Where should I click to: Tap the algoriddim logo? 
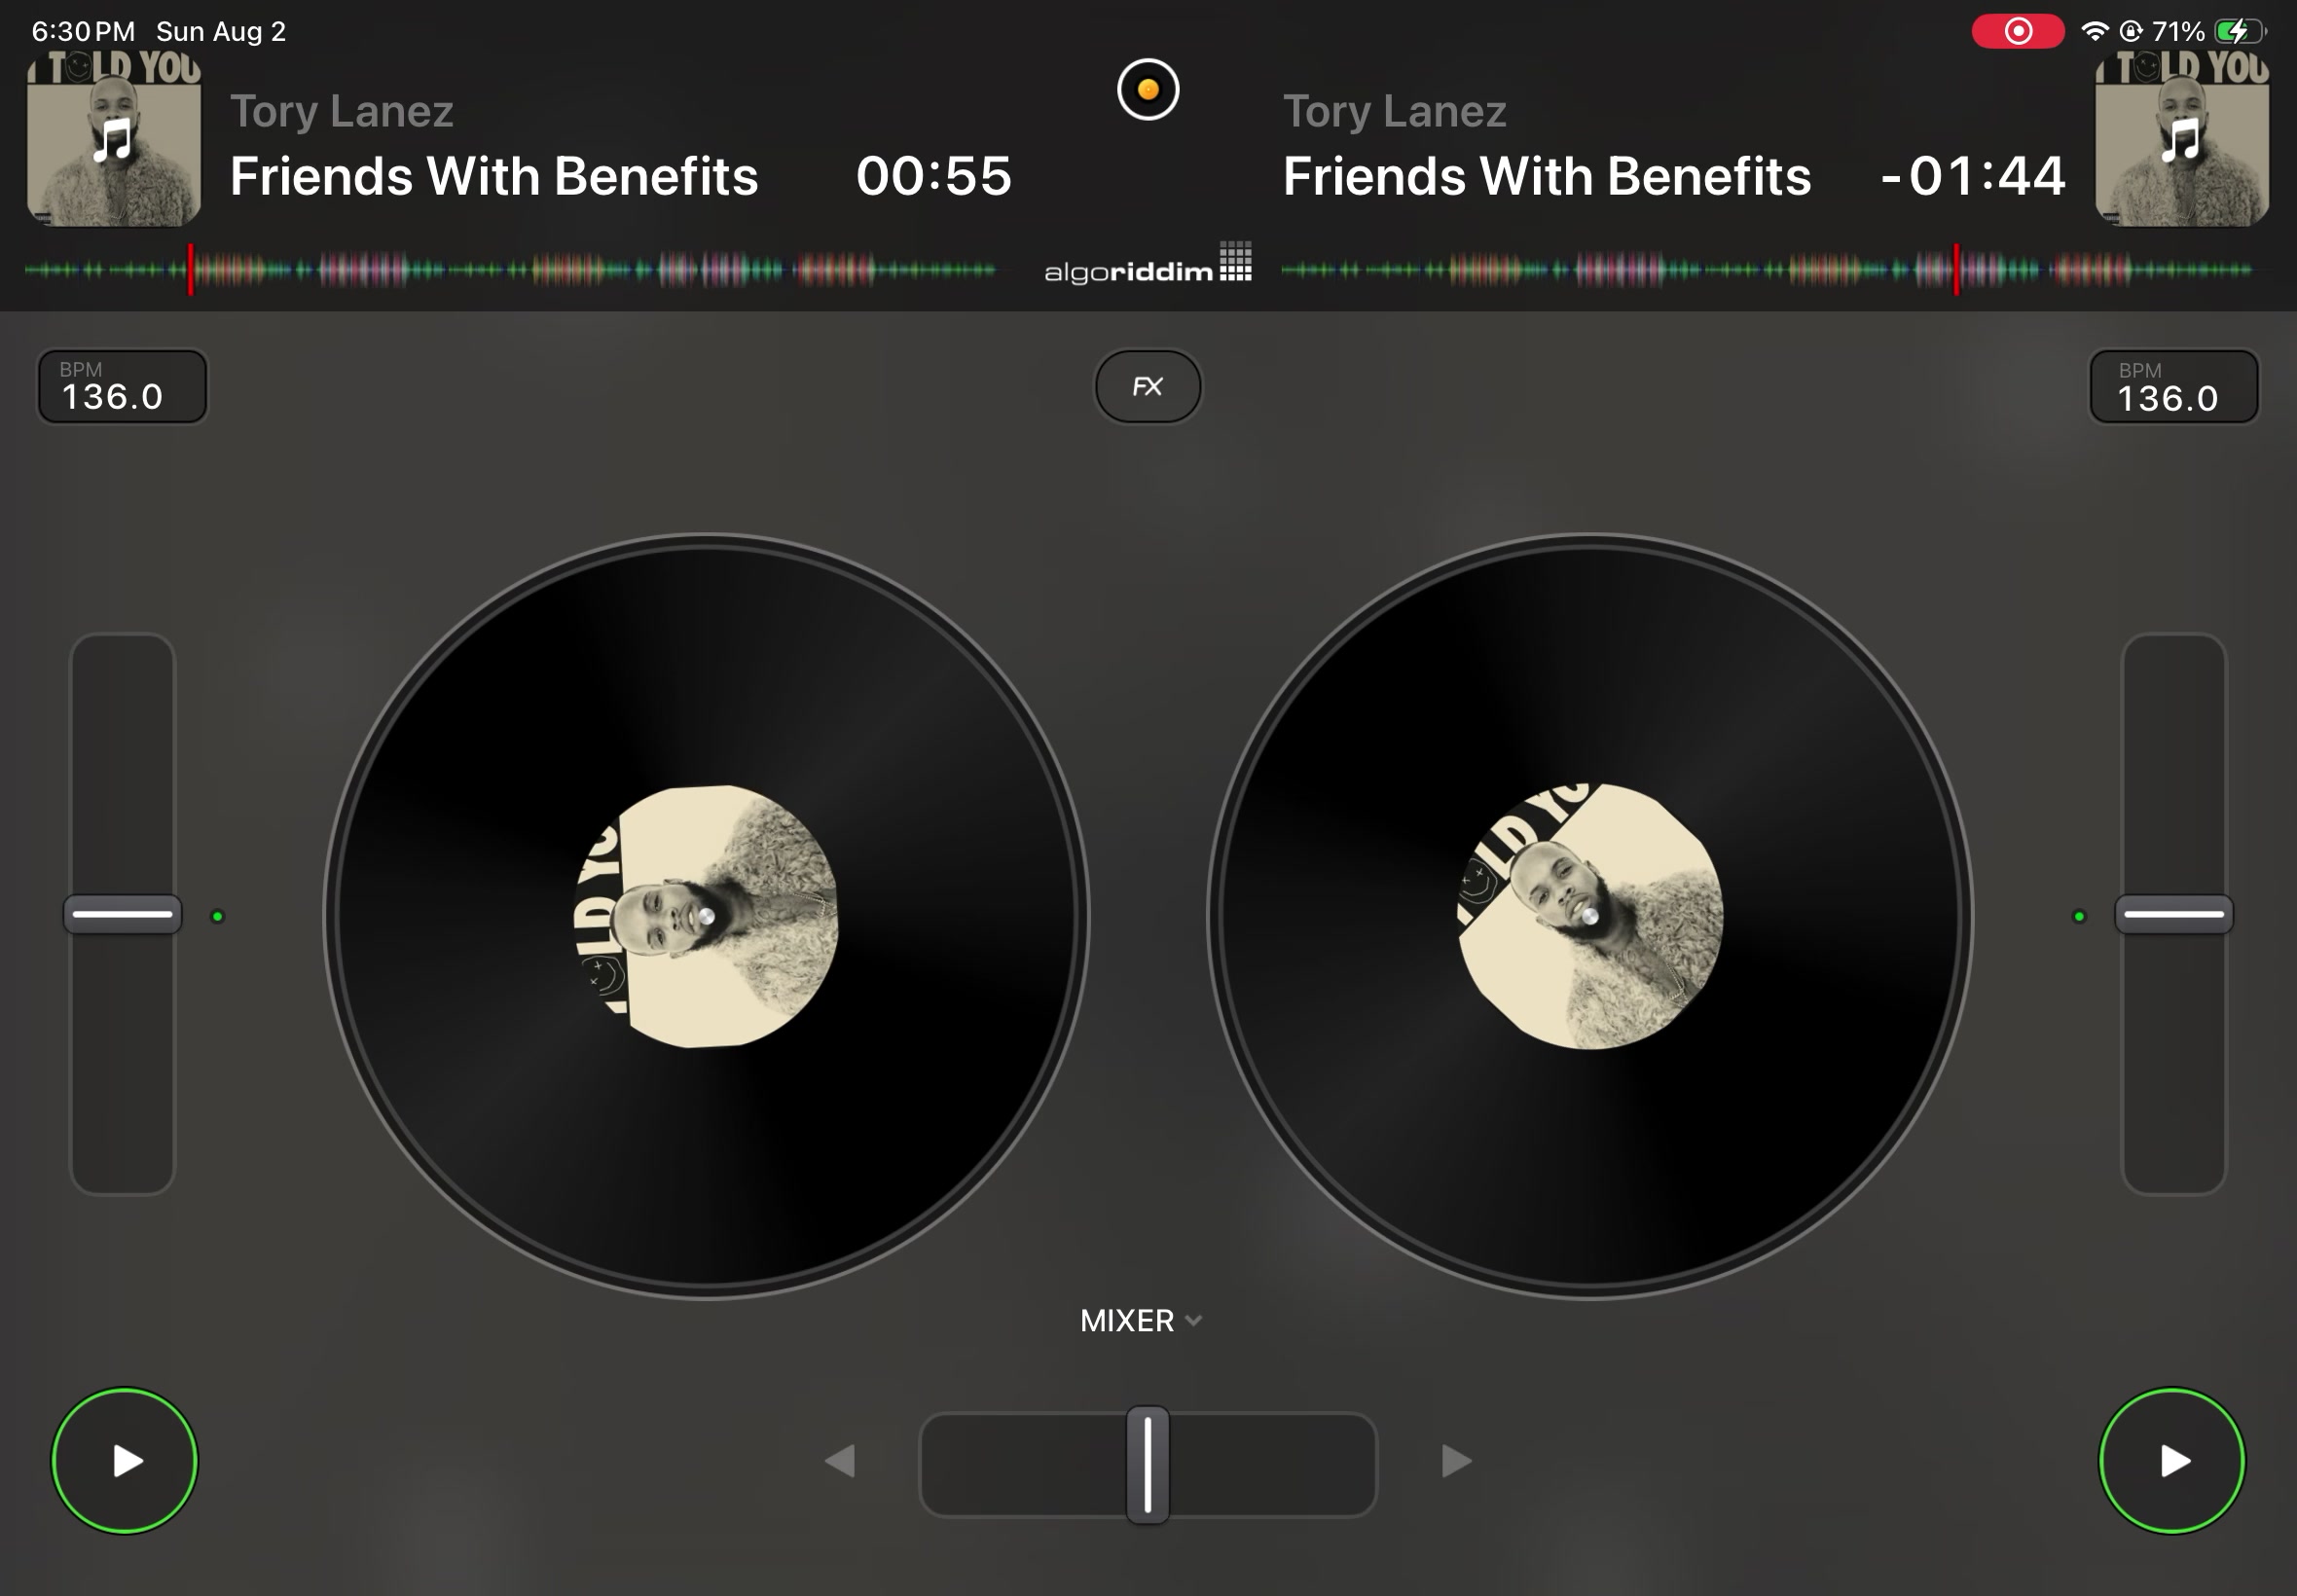[1148, 263]
